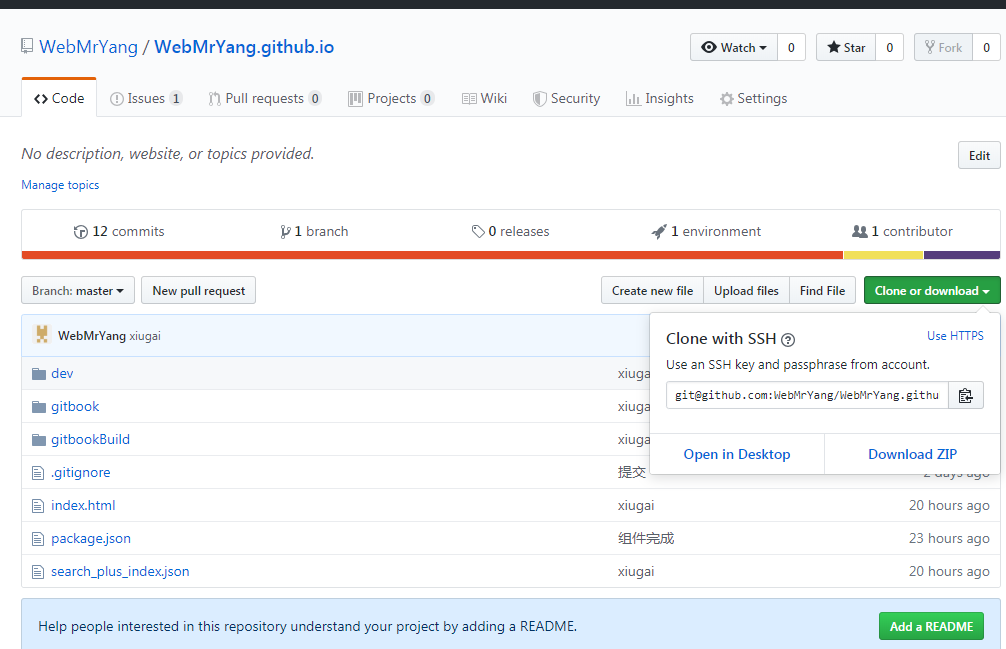Fork this repository
The height and width of the screenshot is (649, 1006).
coord(943,47)
